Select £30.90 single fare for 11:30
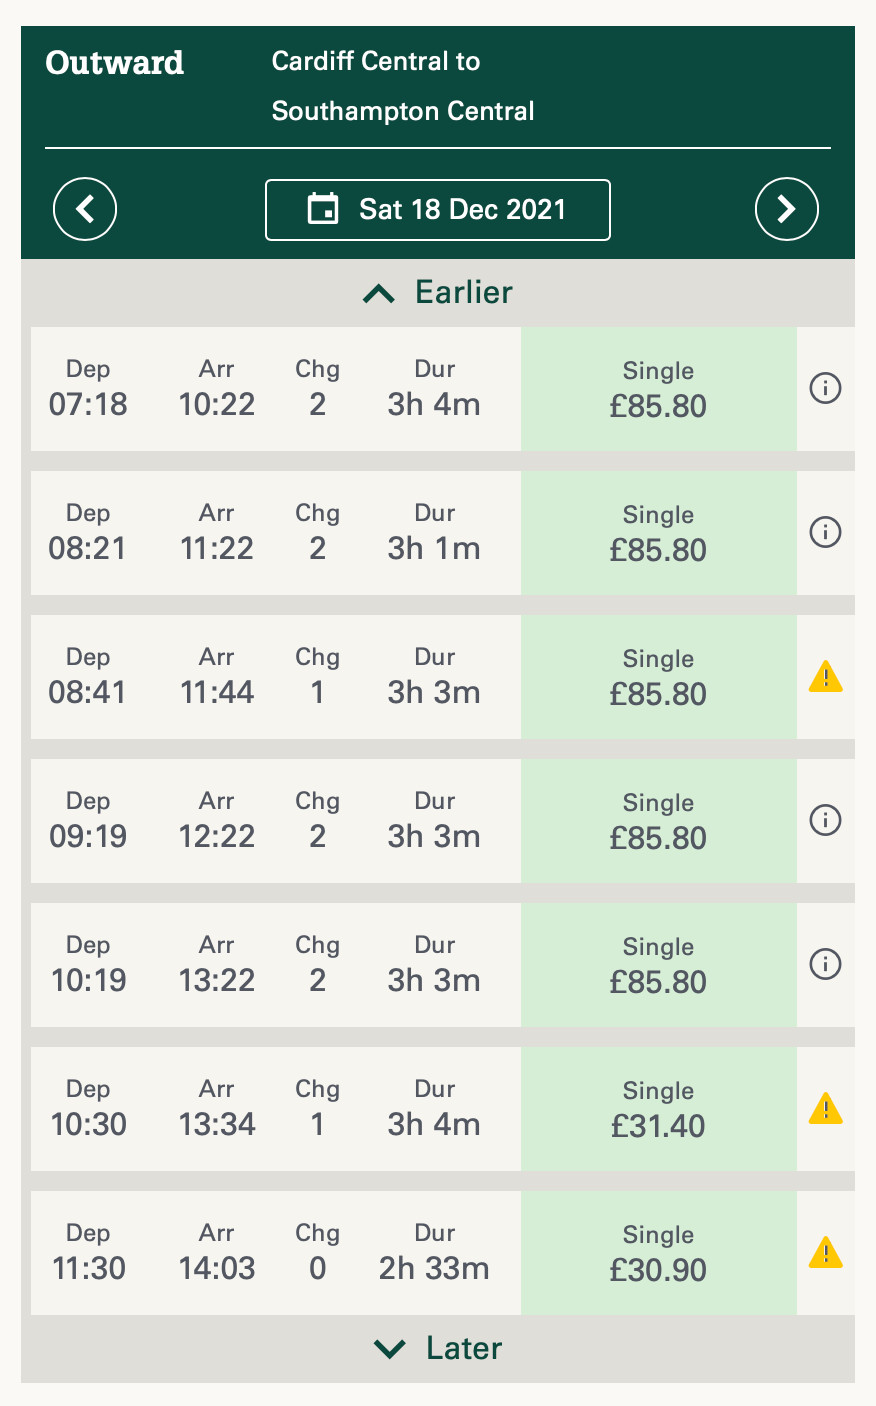This screenshot has width=876, height=1406. pyautogui.click(x=658, y=1253)
